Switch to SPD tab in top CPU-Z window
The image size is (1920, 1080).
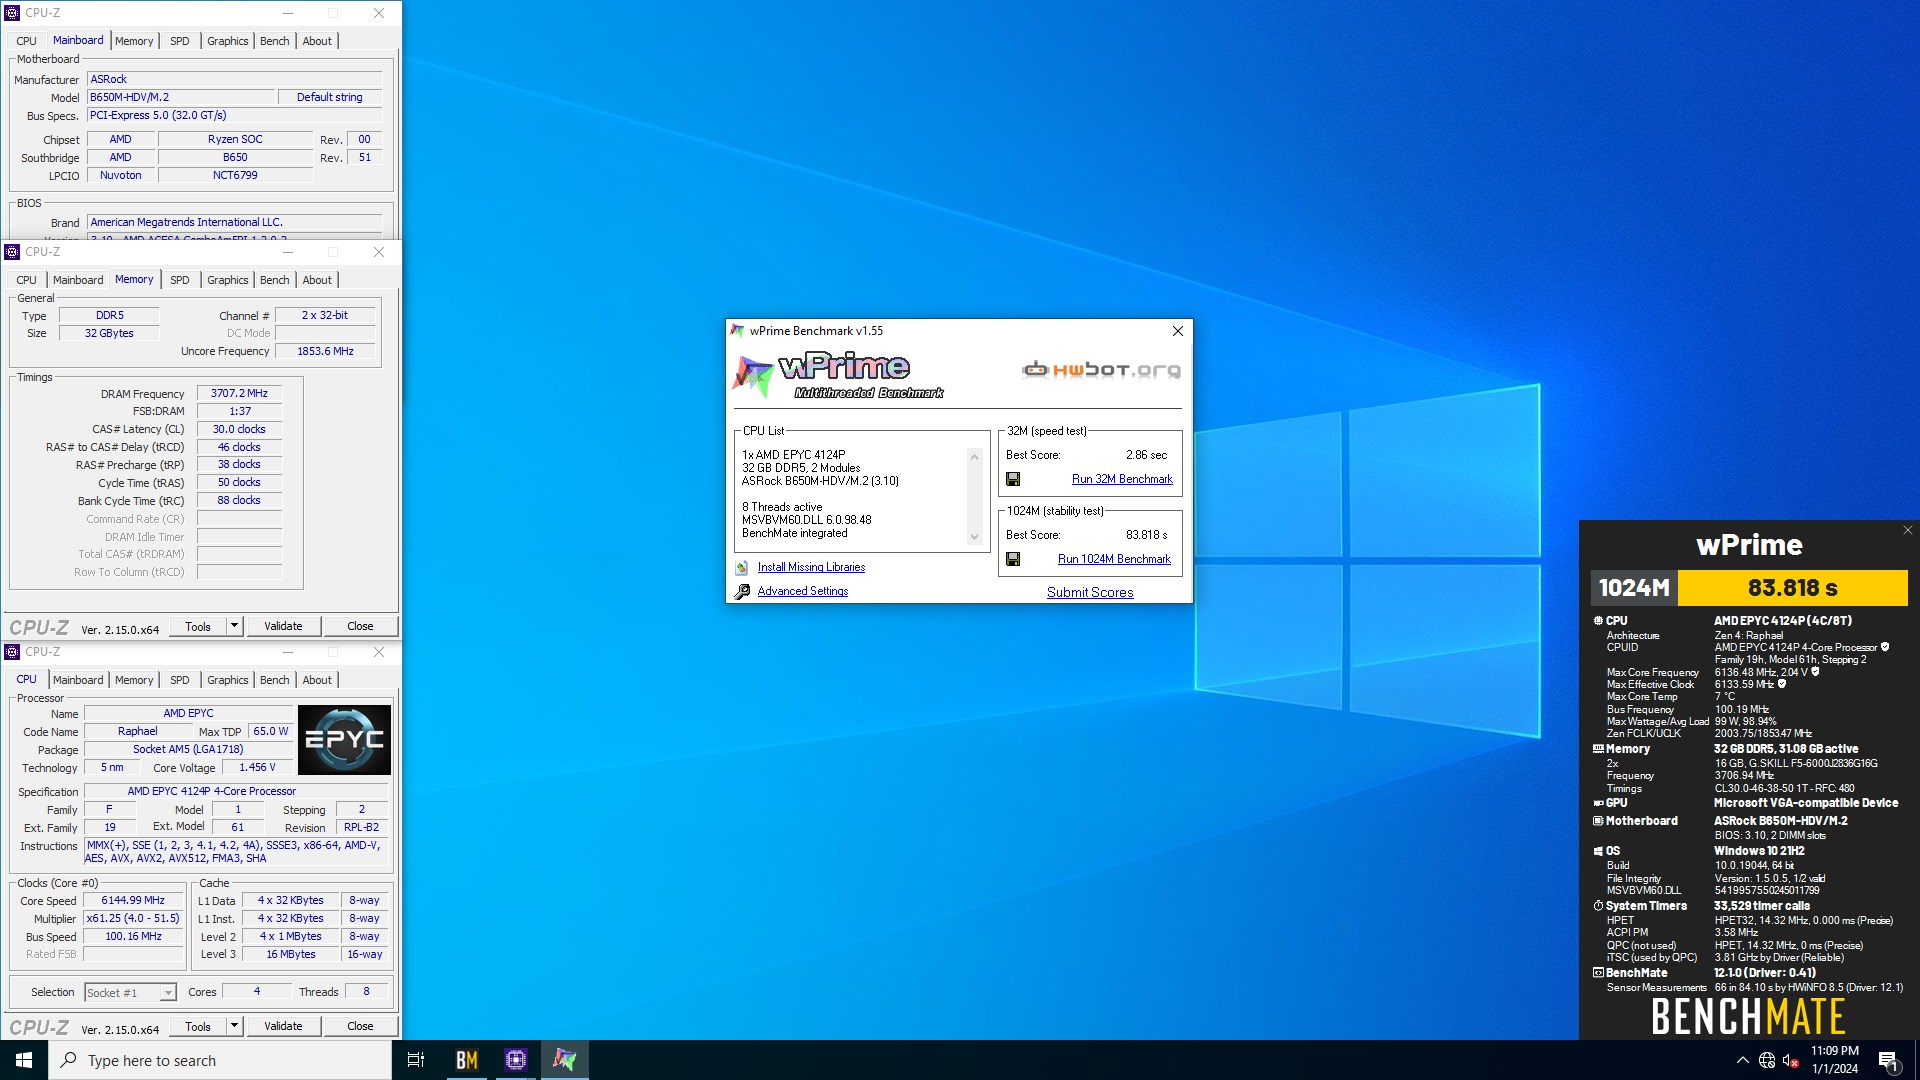click(x=180, y=41)
